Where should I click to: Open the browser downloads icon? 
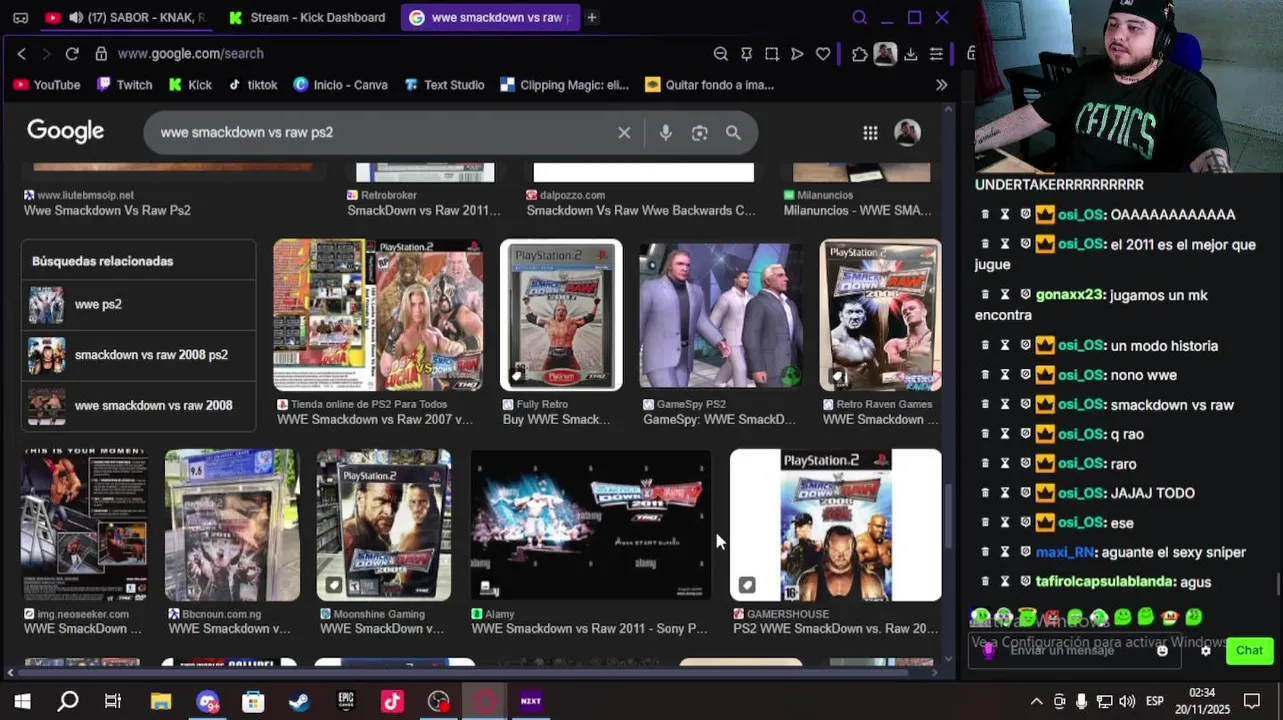pyautogui.click(x=910, y=54)
